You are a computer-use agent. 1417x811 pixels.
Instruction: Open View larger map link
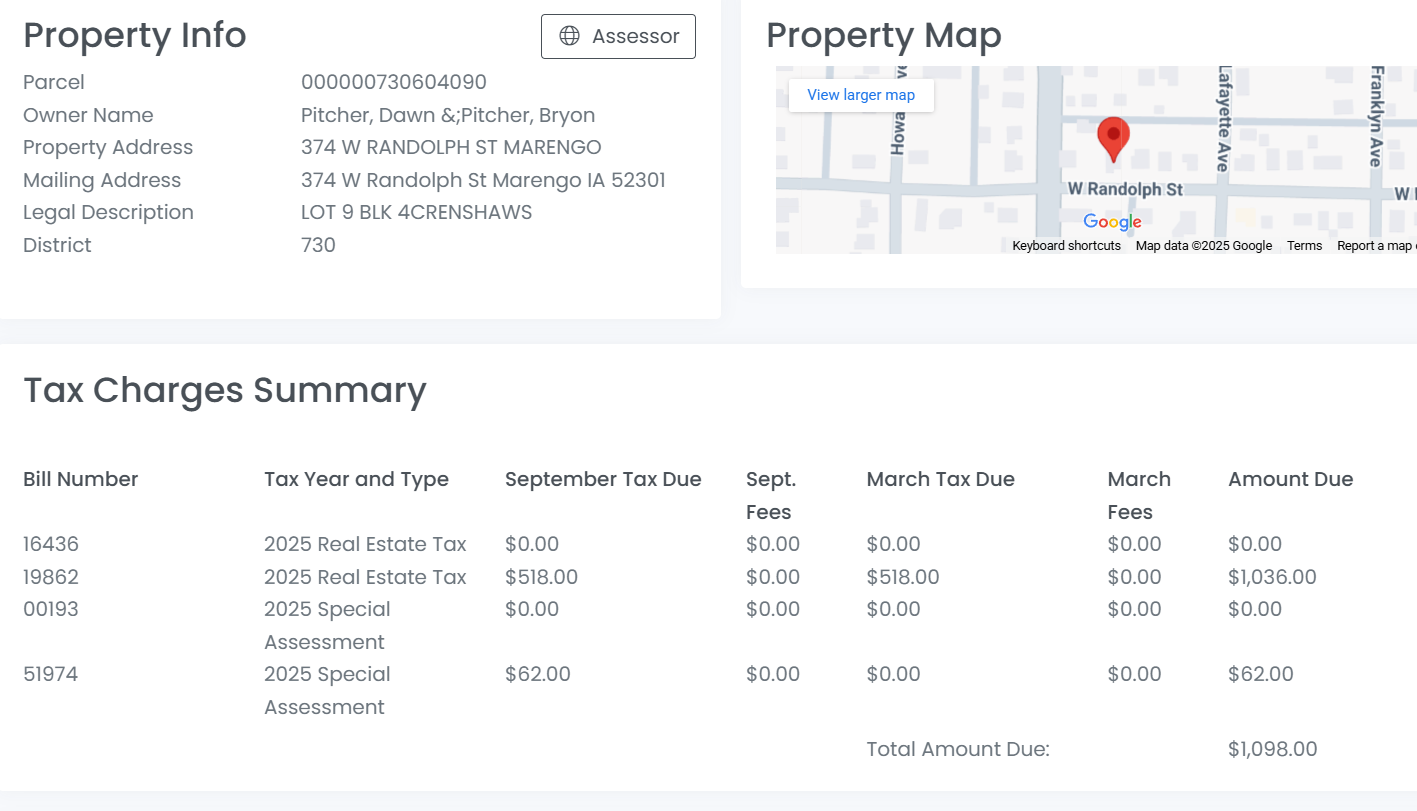coord(861,95)
